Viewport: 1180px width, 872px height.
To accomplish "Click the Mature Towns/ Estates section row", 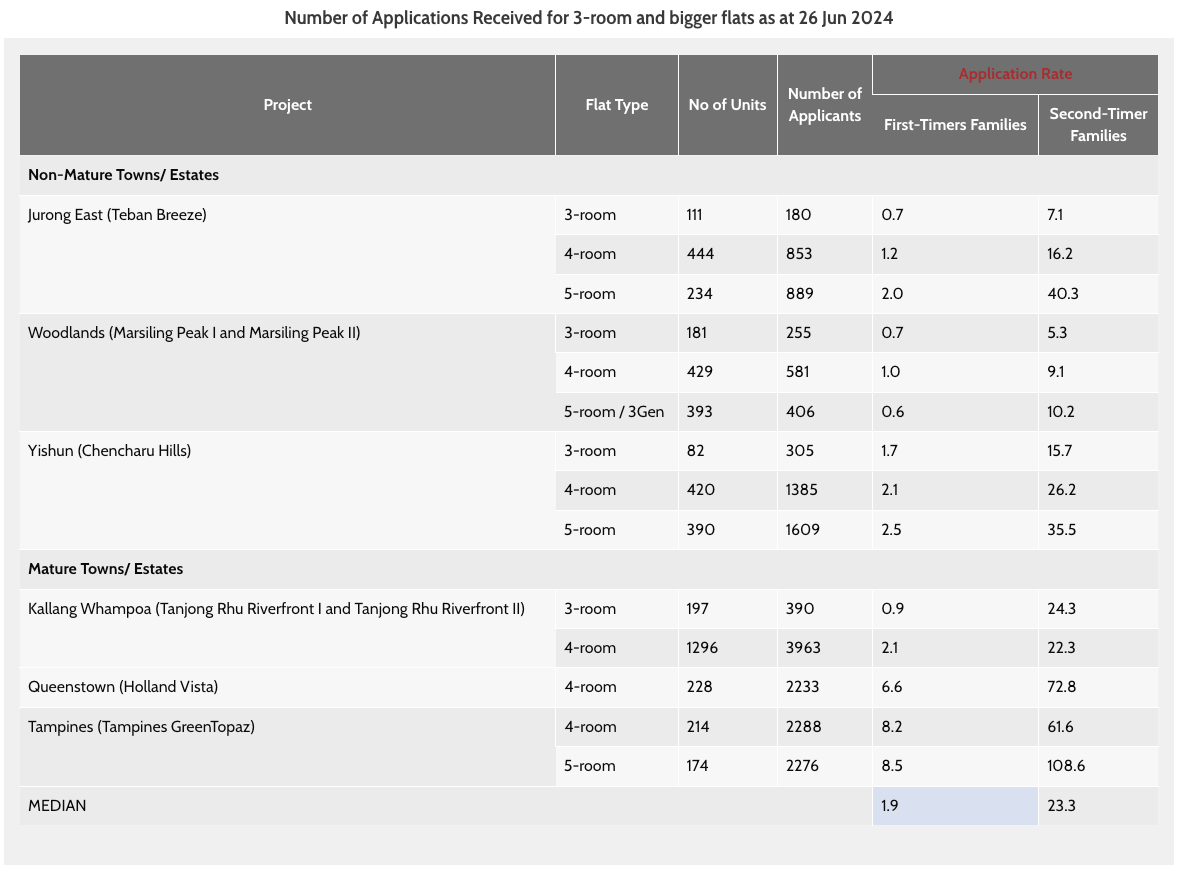I will click(x=588, y=569).
